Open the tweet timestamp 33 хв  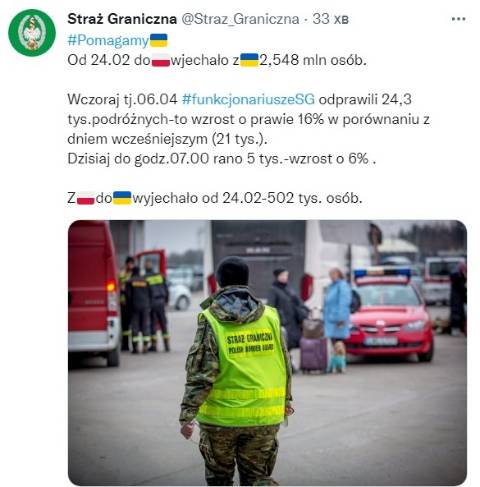click(330, 19)
